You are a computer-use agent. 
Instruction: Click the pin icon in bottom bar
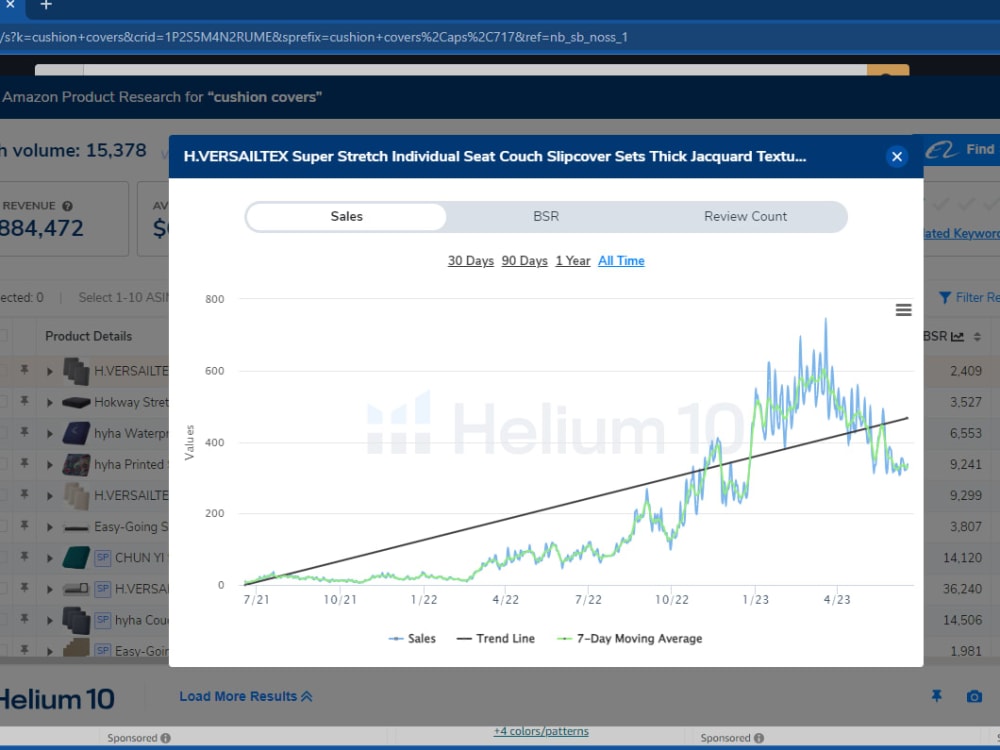936,696
